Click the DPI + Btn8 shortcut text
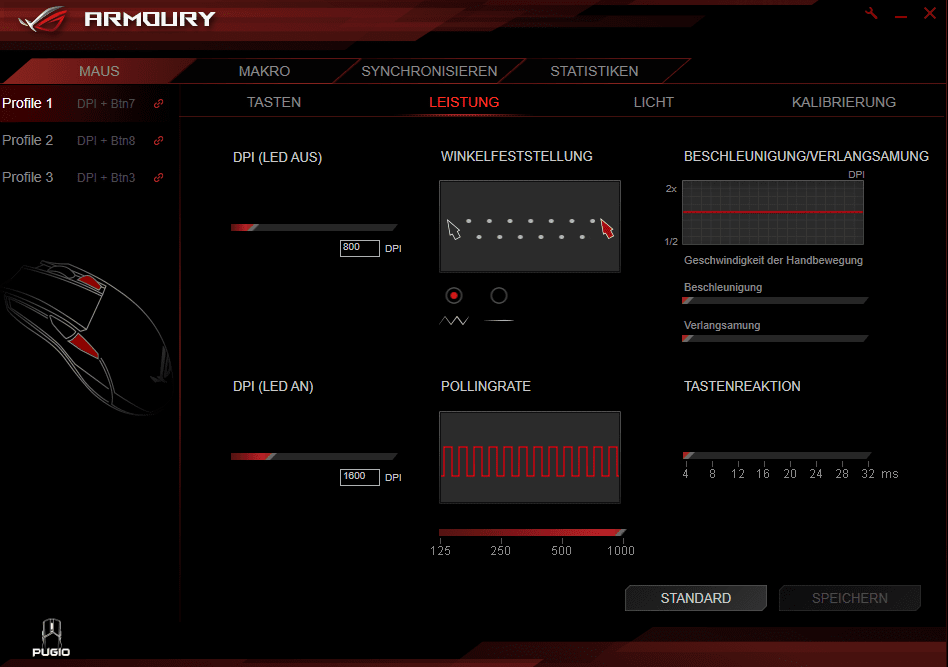Screen dimensions: 948x667 pos(106,140)
